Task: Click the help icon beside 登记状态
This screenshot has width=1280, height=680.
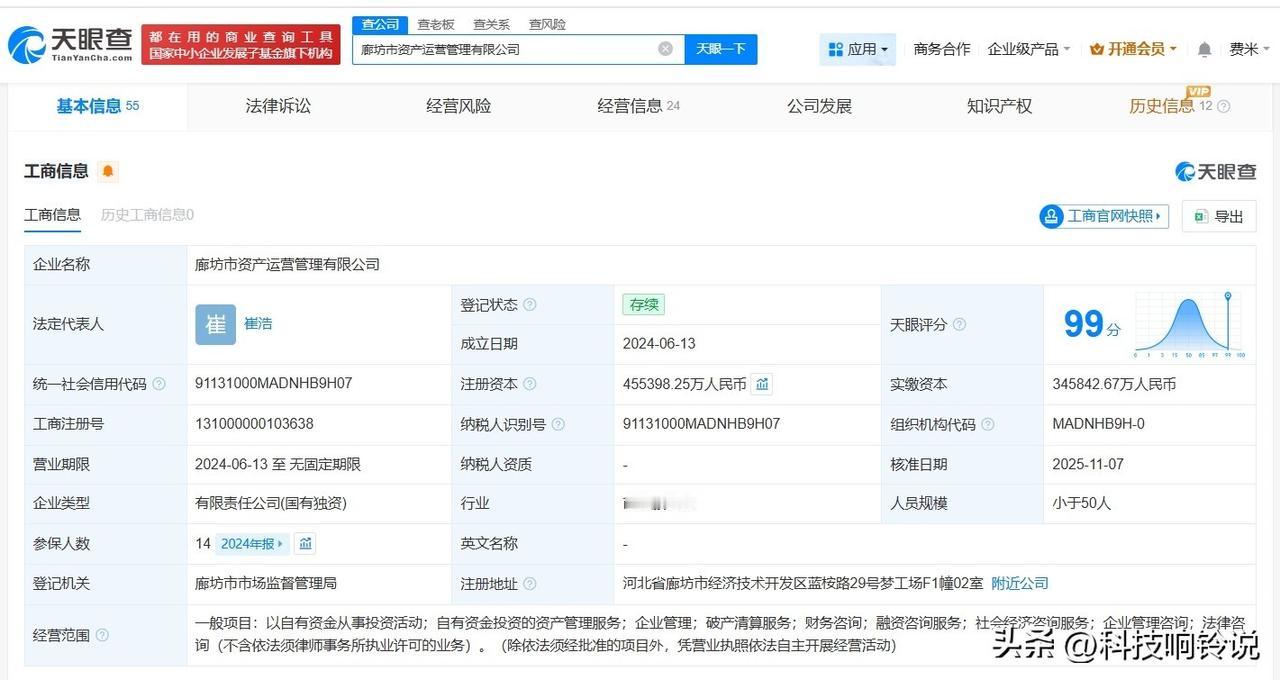Action: [529, 305]
